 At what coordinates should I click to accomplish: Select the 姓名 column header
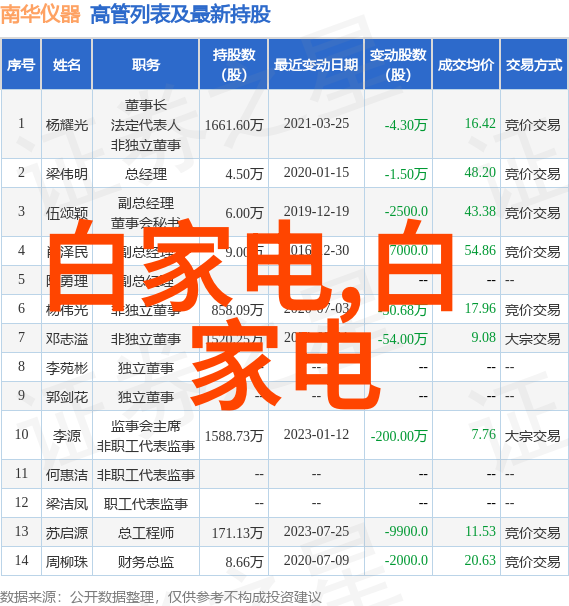click(67, 65)
